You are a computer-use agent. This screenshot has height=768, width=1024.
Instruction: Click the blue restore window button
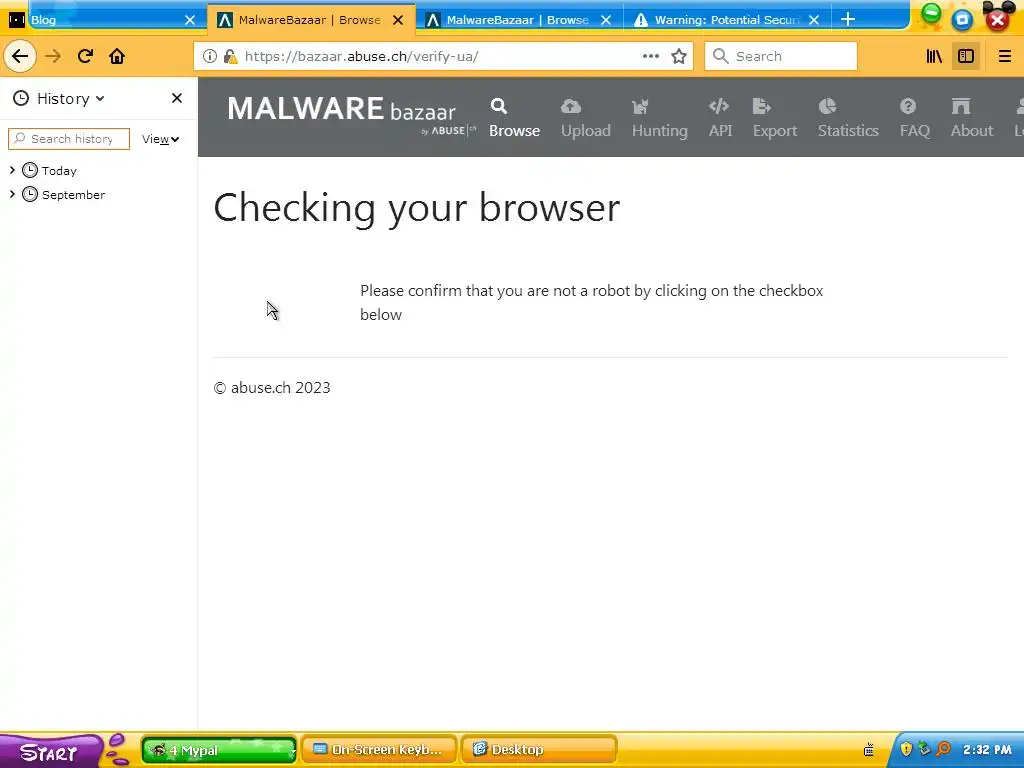click(x=963, y=20)
